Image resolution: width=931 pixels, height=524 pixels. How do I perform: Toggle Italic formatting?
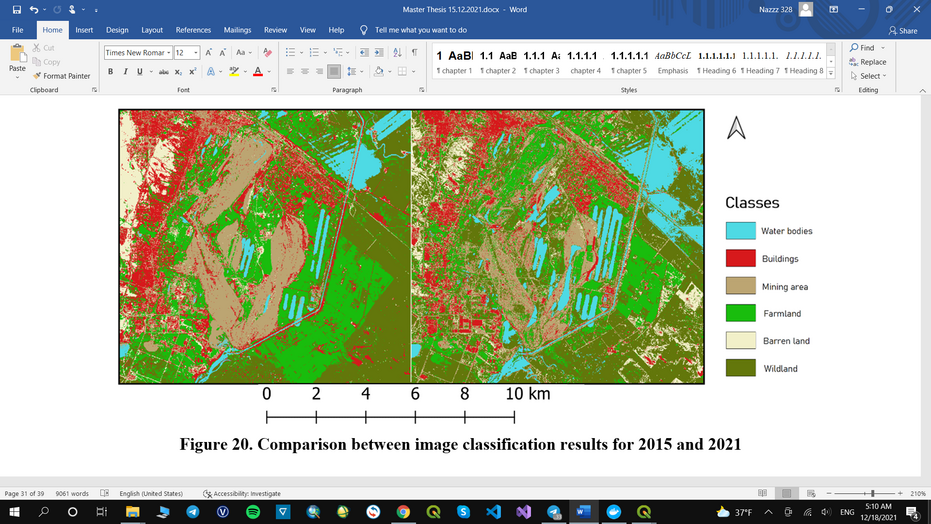coord(125,72)
